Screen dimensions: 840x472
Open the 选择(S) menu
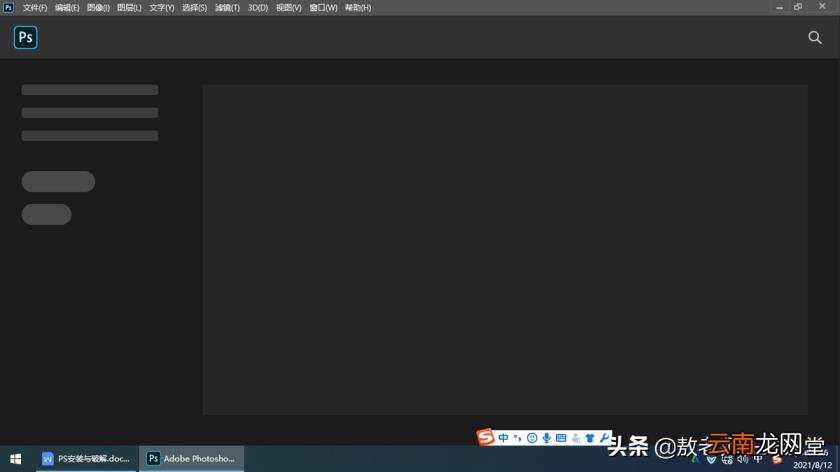194,8
